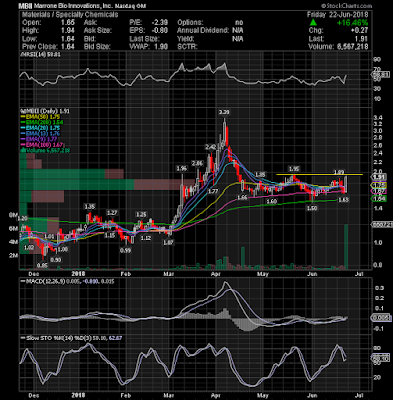This screenshot has height=400, width=393.
Task: Click the 3.29 peak price annotation
Action: pos(224,112)
